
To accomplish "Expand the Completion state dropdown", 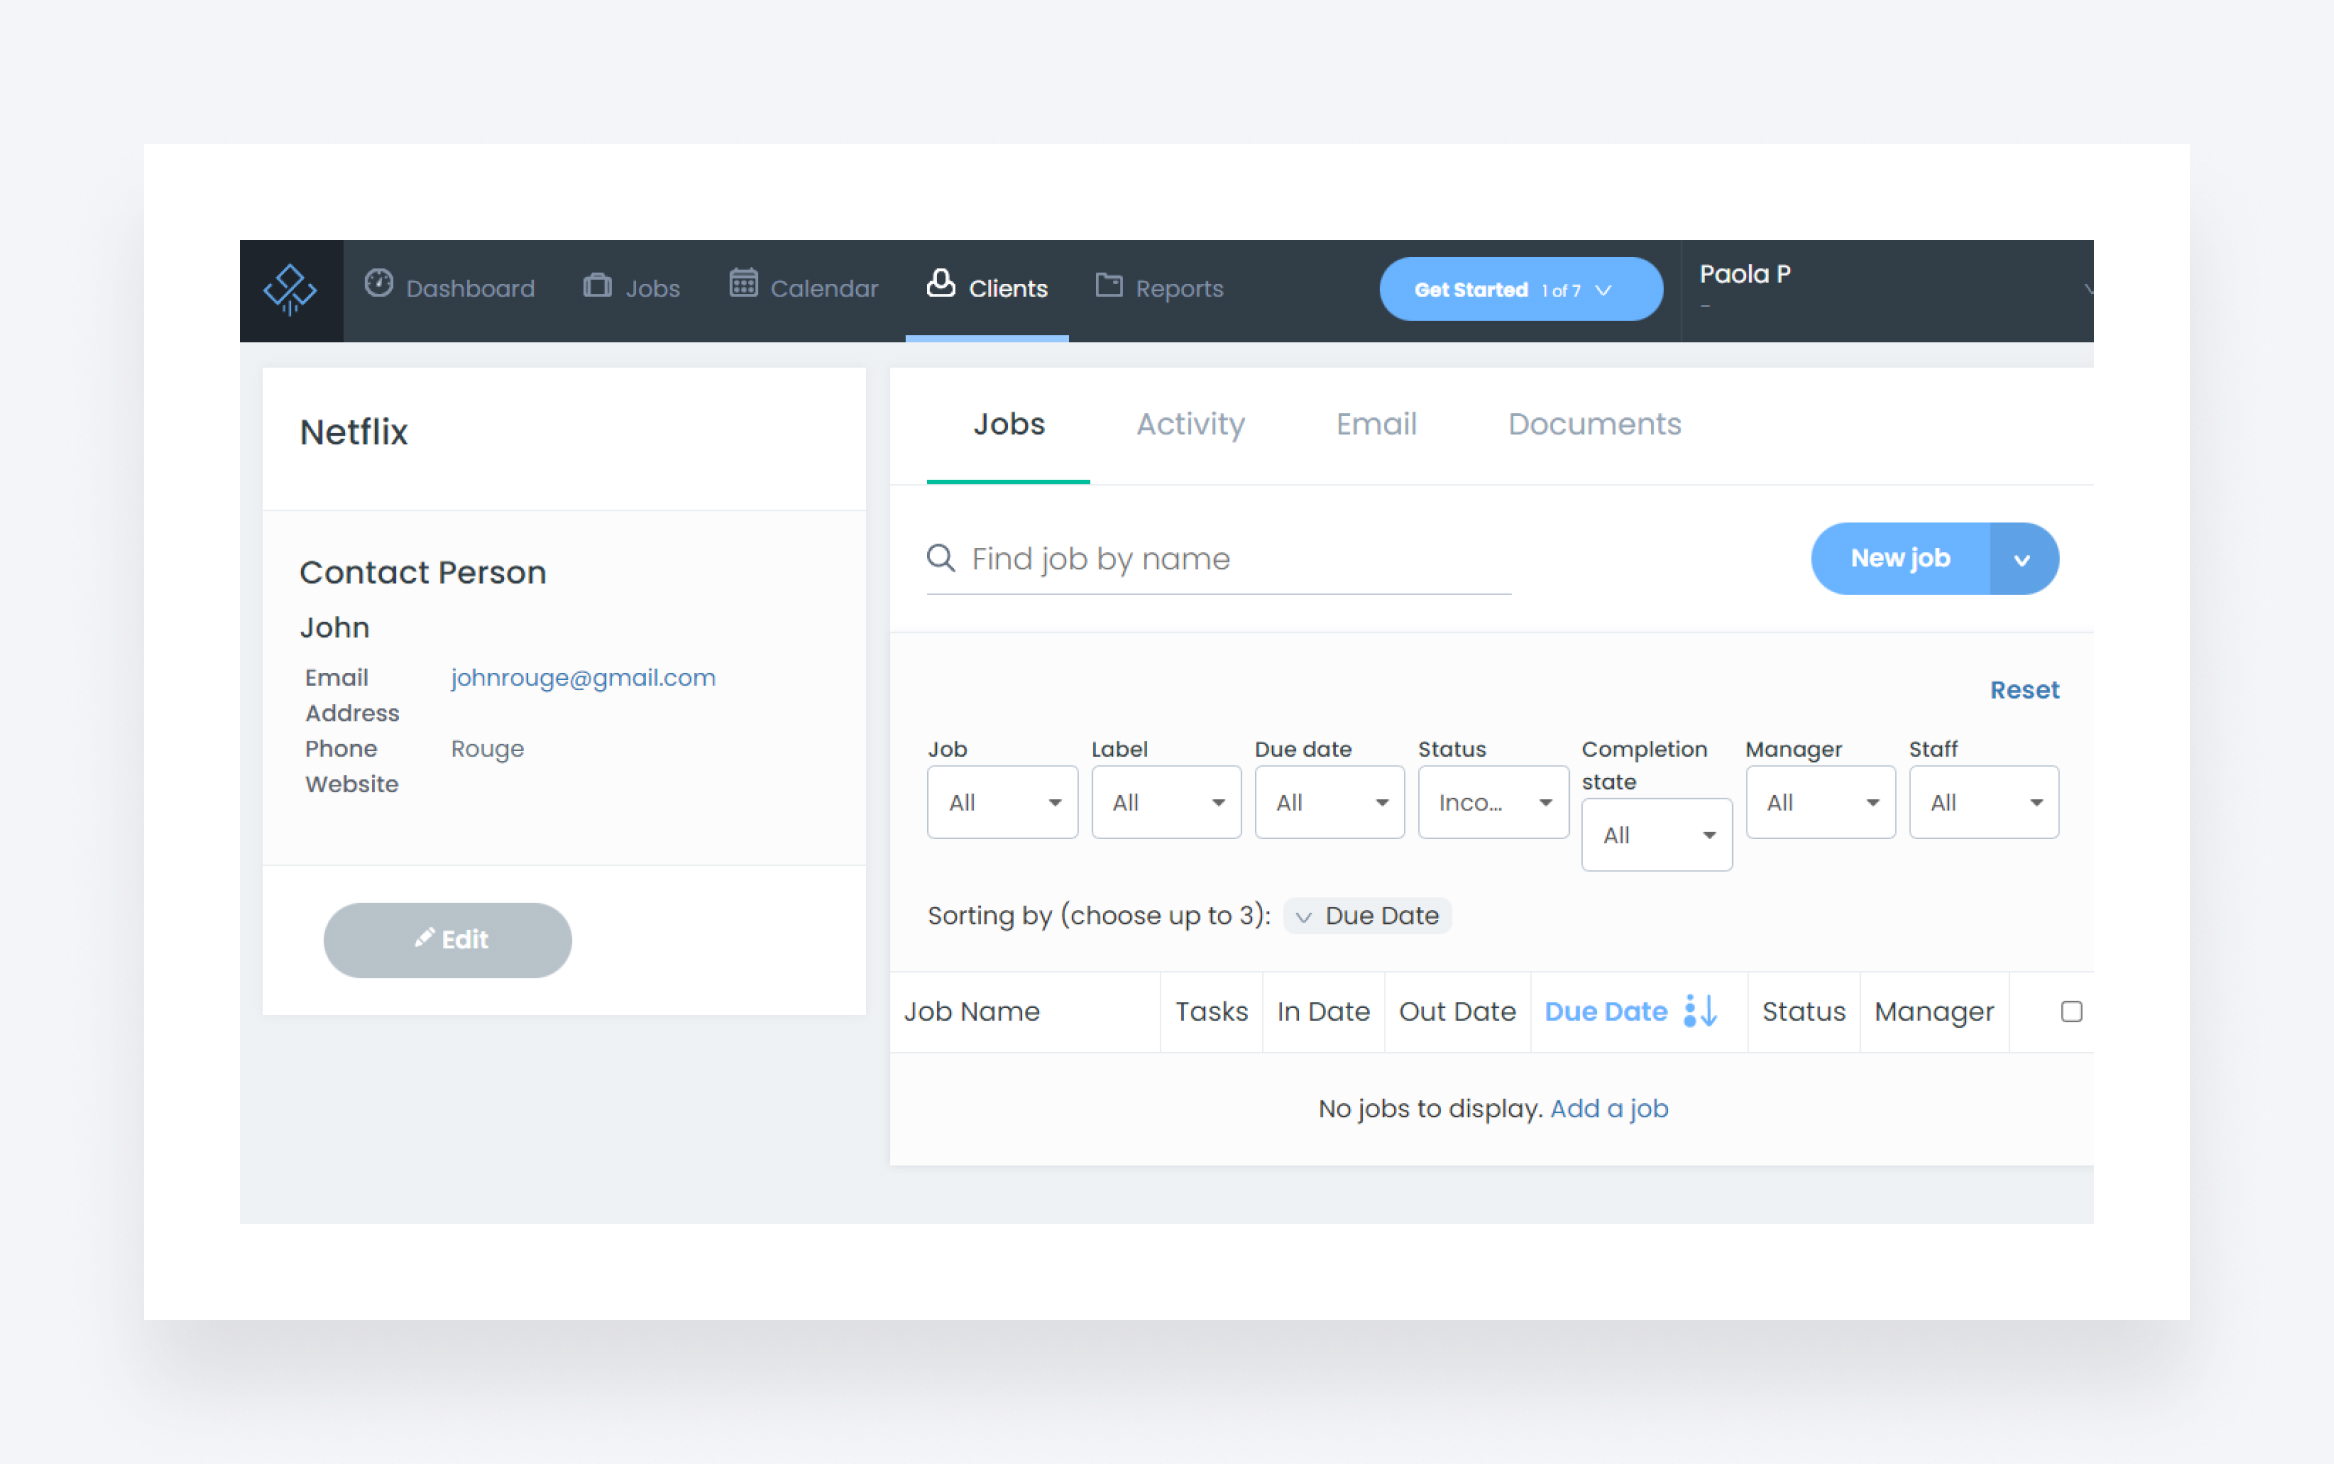I will click(1655, 834).
